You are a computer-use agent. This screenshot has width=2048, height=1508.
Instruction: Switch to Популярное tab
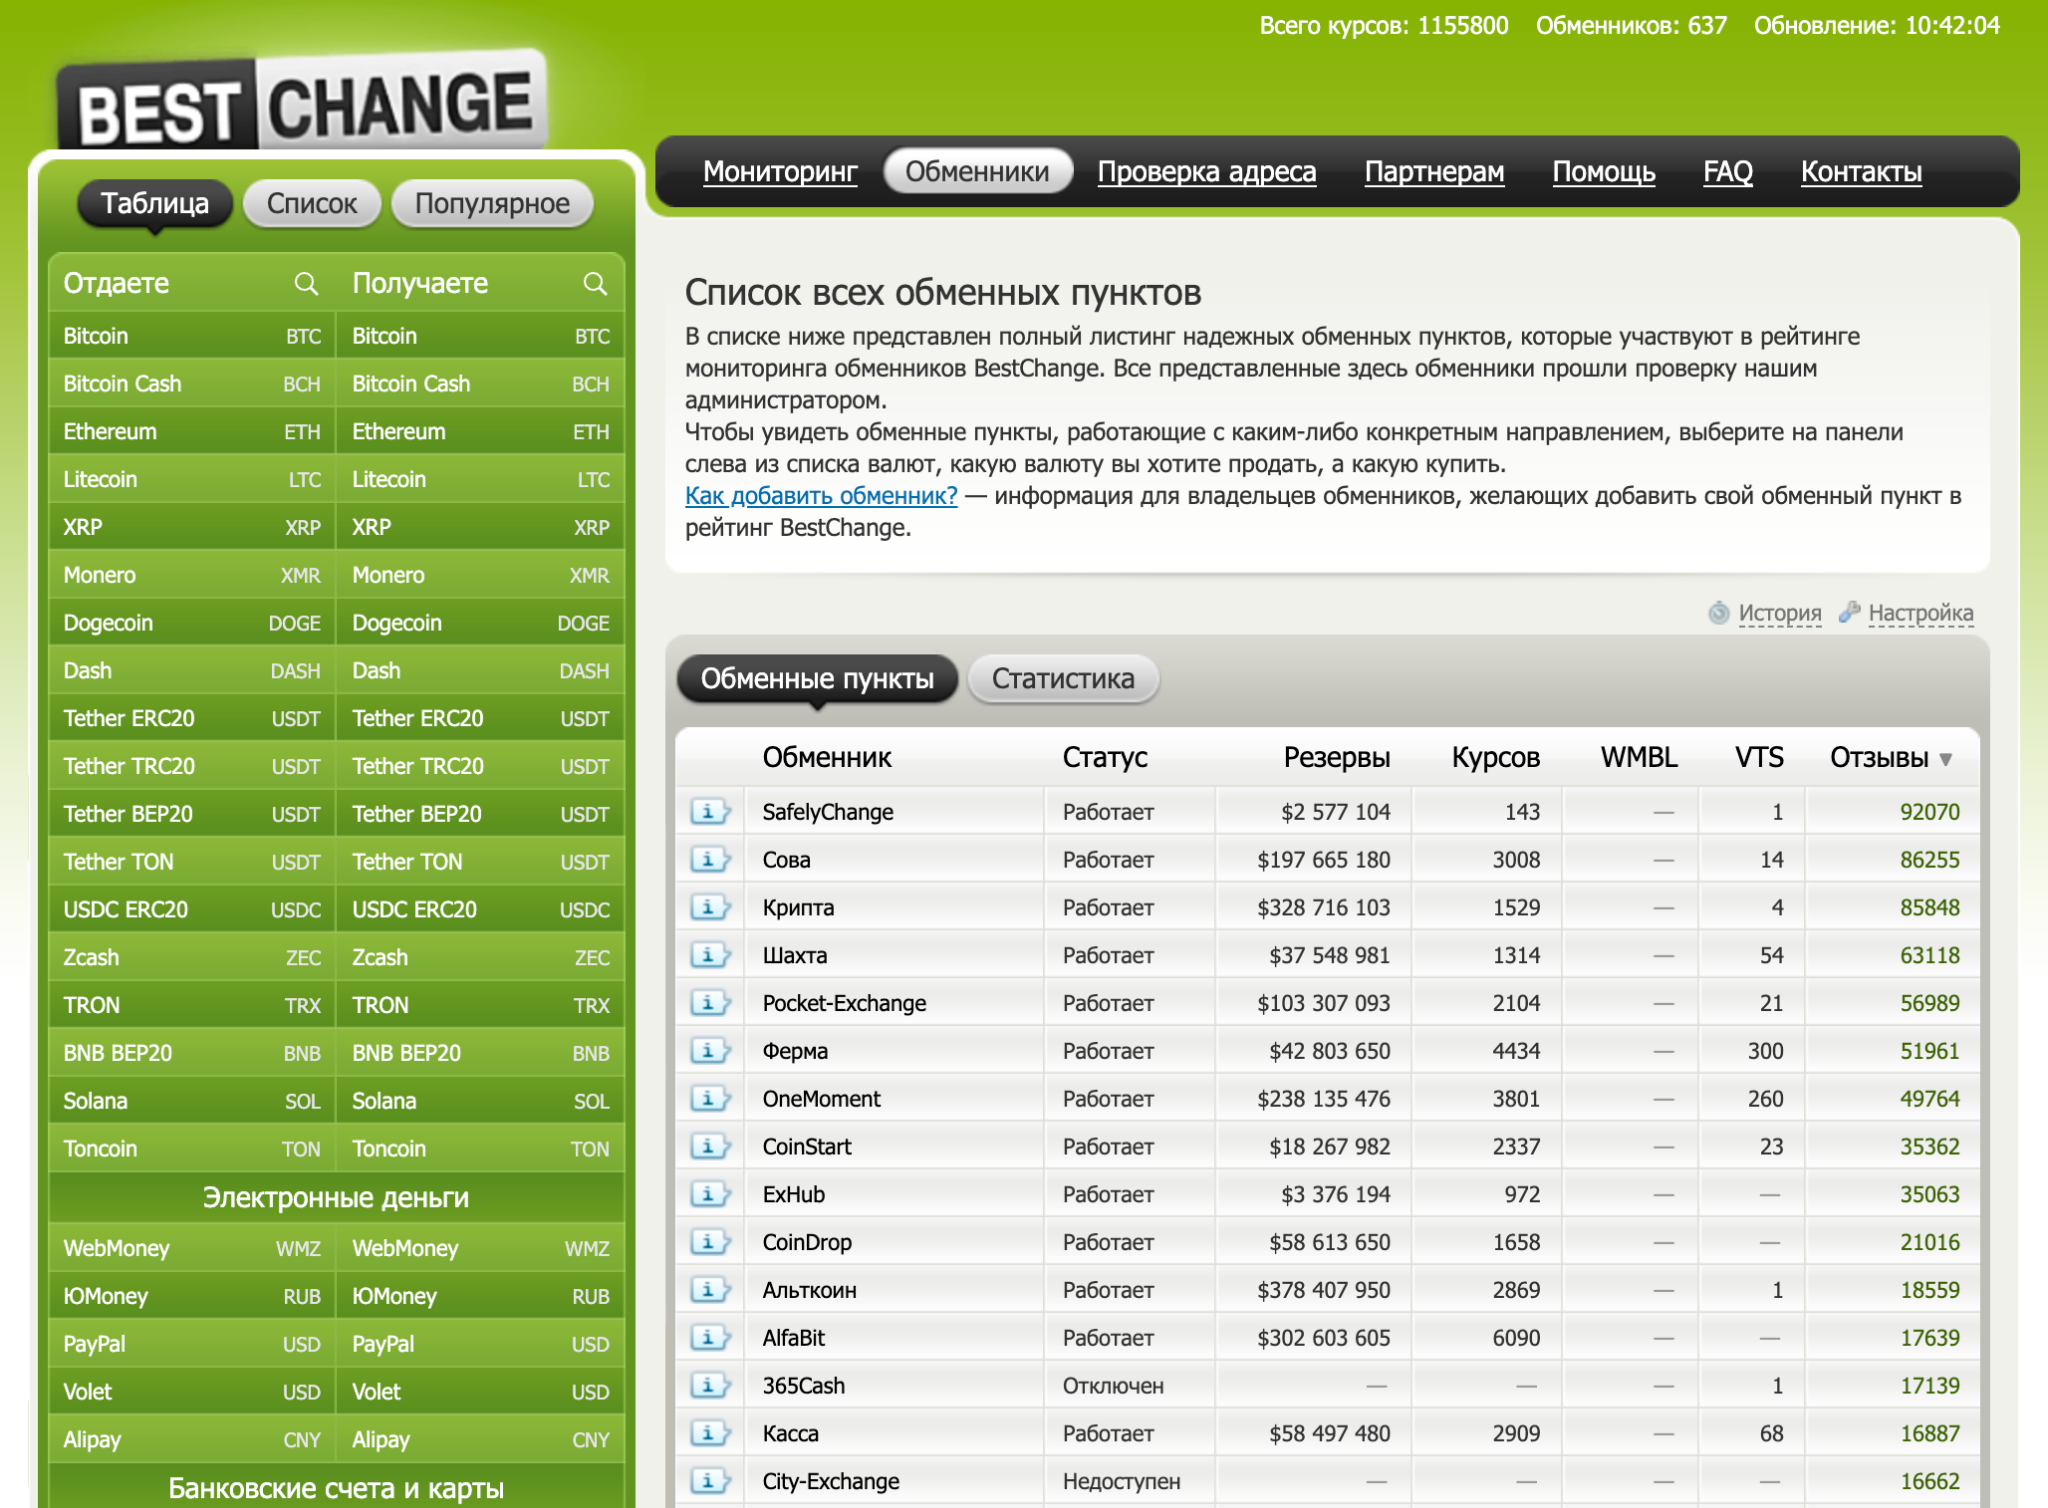(x=492, y=204)
